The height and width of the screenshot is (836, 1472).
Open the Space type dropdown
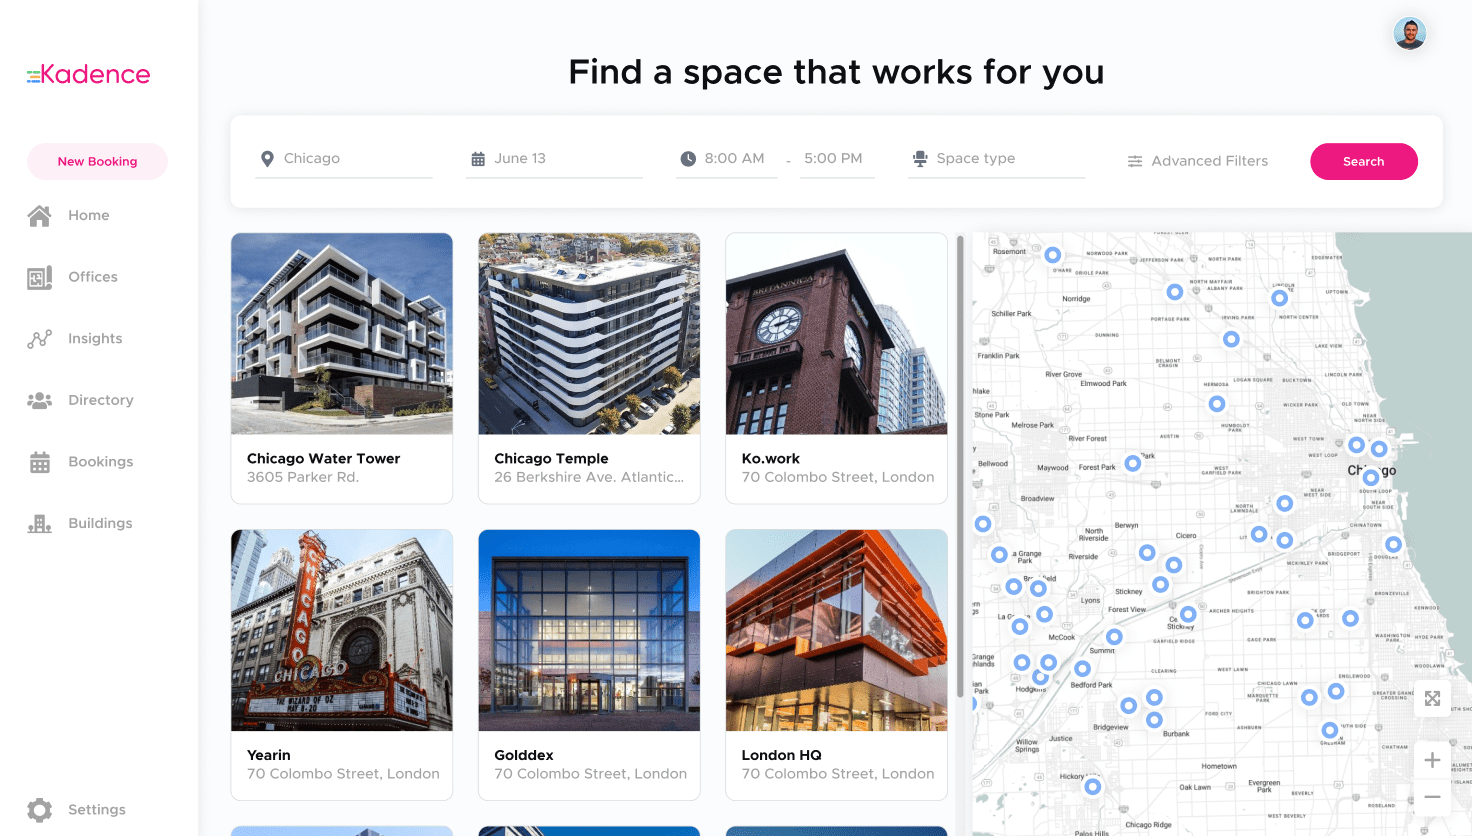[x=995, y=159]
